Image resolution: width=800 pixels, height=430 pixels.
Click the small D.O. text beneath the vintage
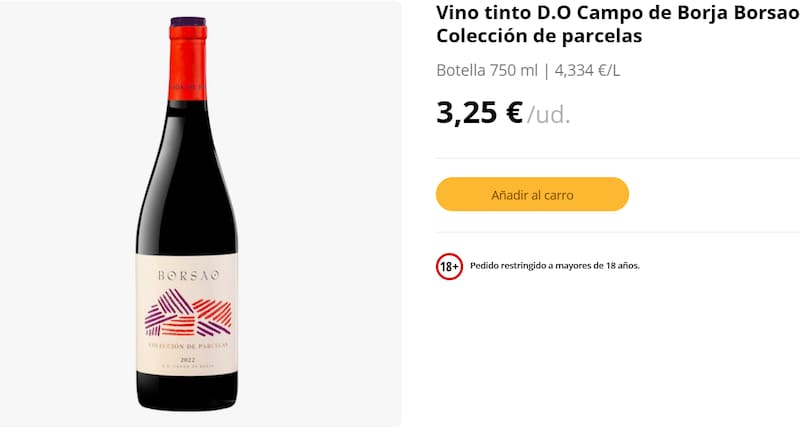click(x=187, y=370)
